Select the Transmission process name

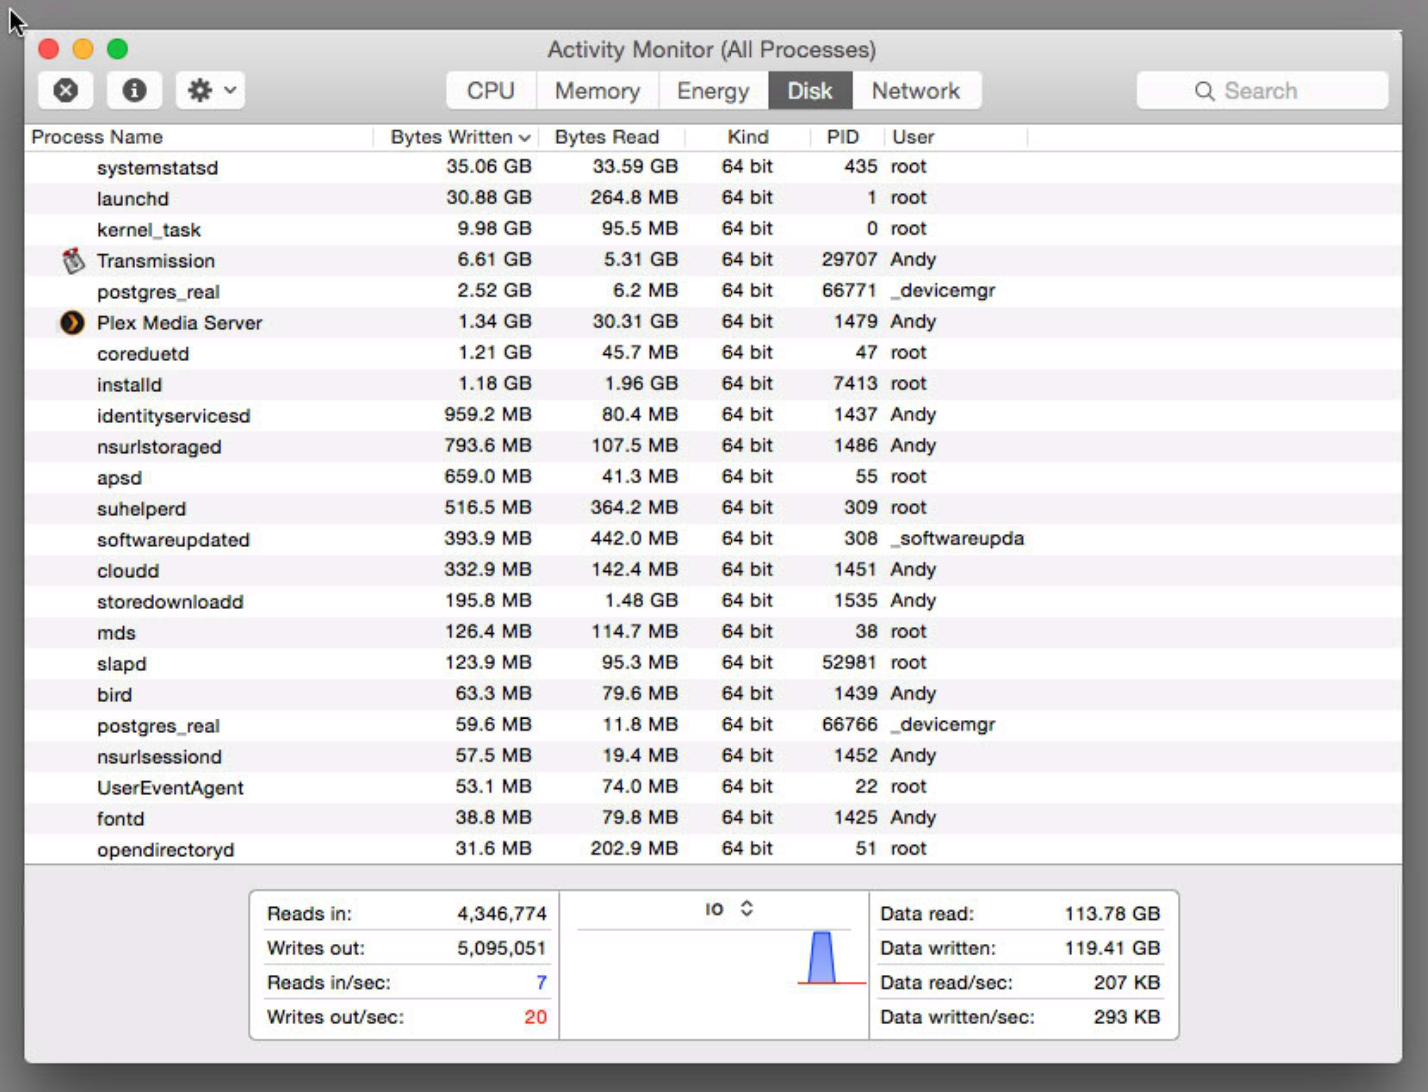[x=156, y=261]
